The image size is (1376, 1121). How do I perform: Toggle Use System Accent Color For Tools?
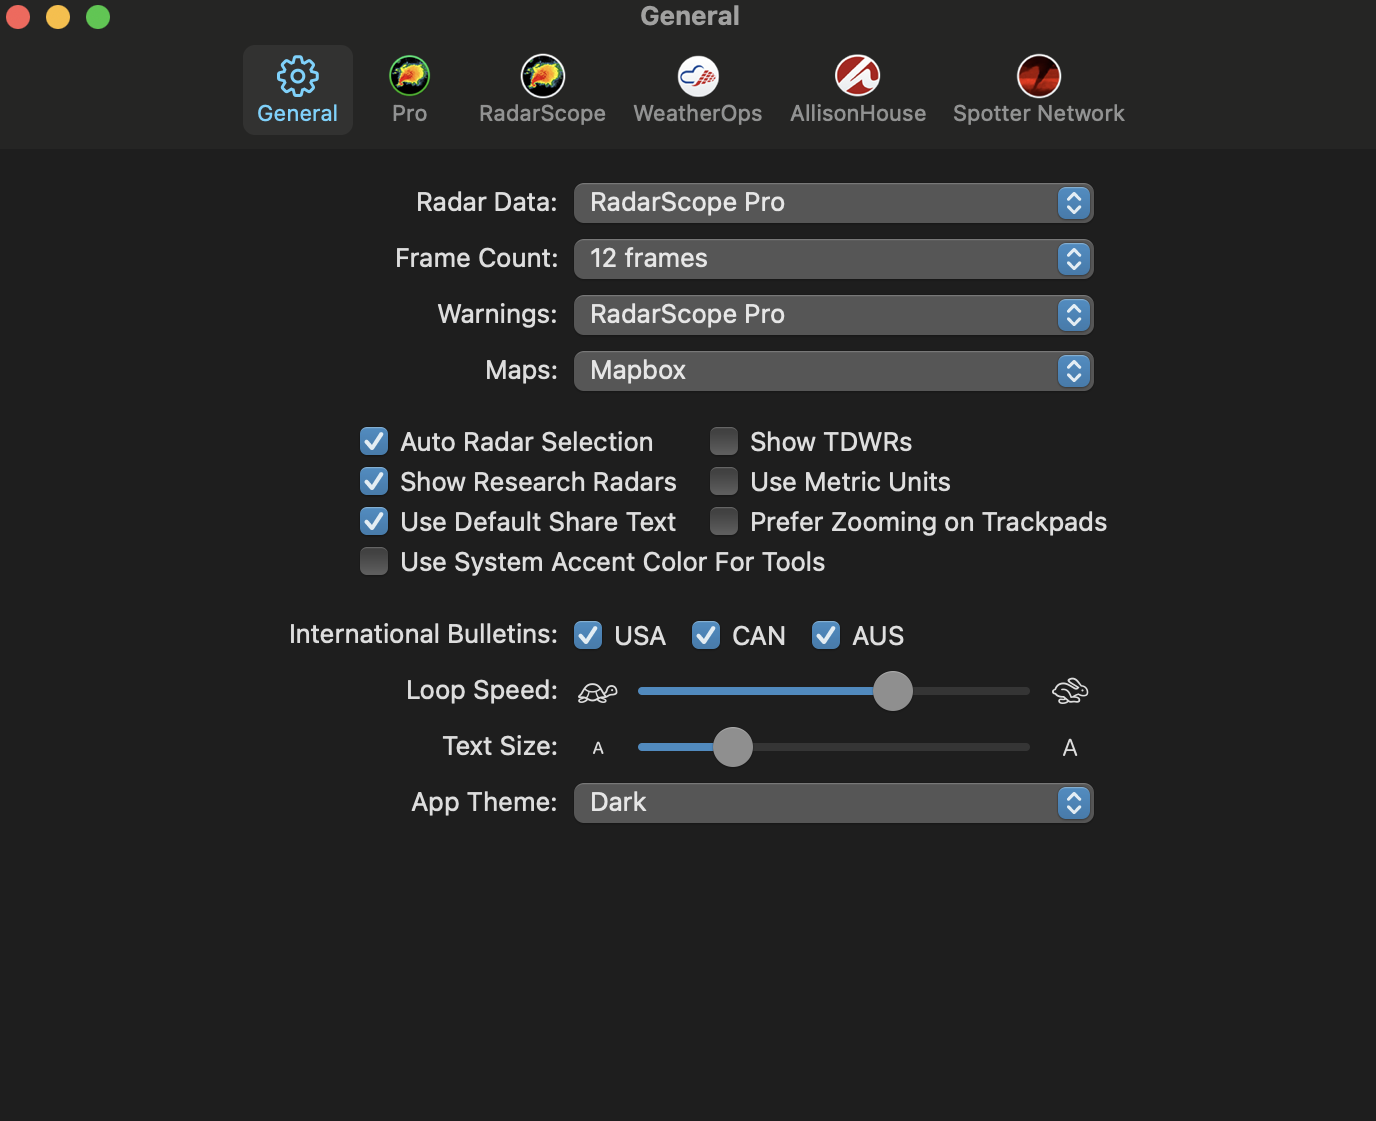pos(373,561)
